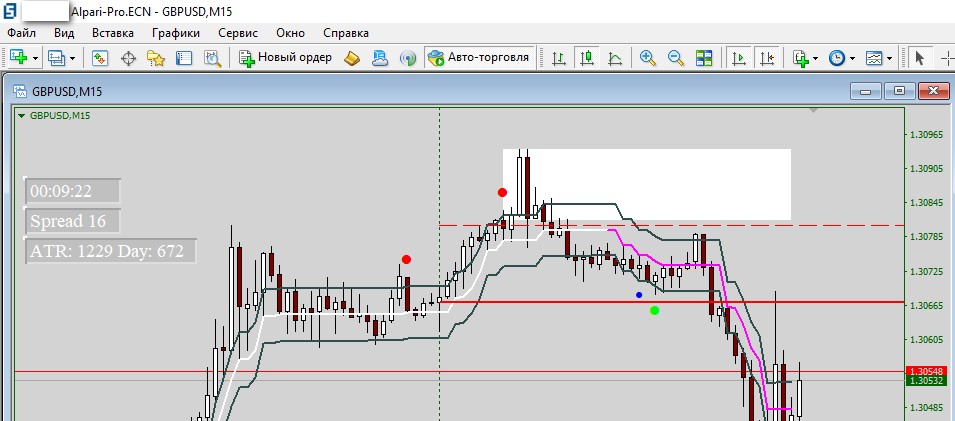Open MetaEditor yellow book icon
The height and width of the screenshot is (421, 955).
352,58
